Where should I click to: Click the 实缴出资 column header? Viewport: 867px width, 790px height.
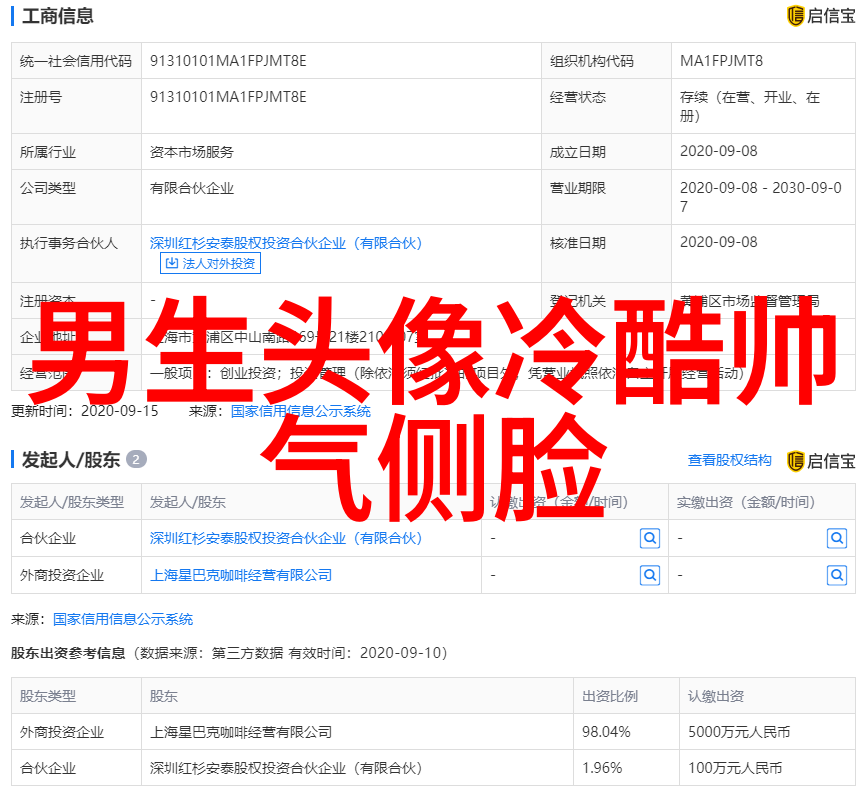746,502
